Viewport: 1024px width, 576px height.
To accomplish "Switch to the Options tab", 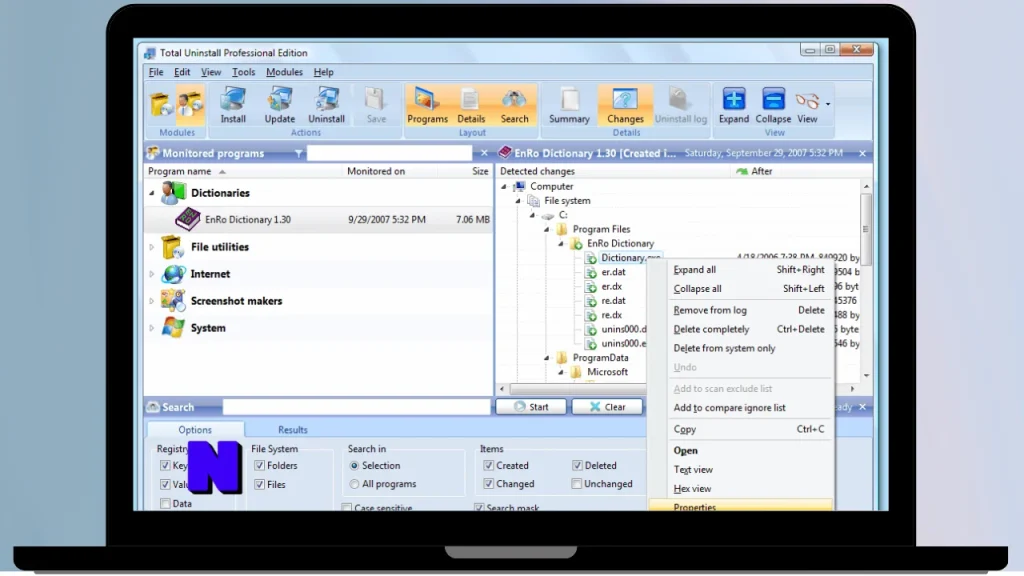I will [195, 430].
